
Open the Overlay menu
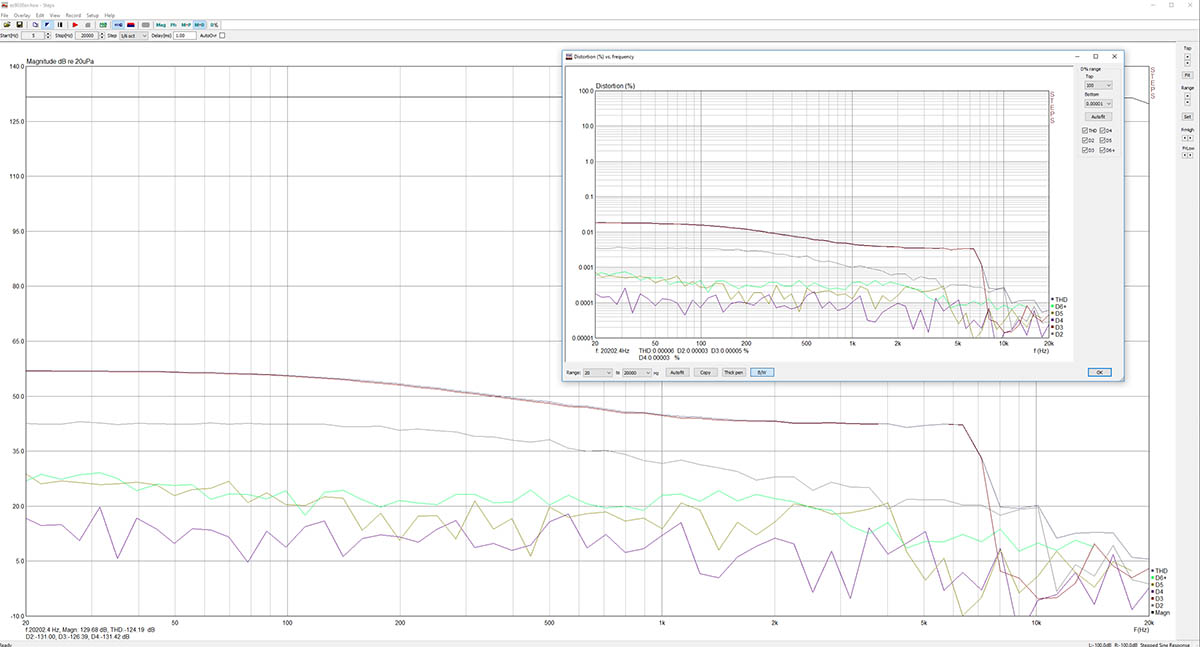point(22,15)
